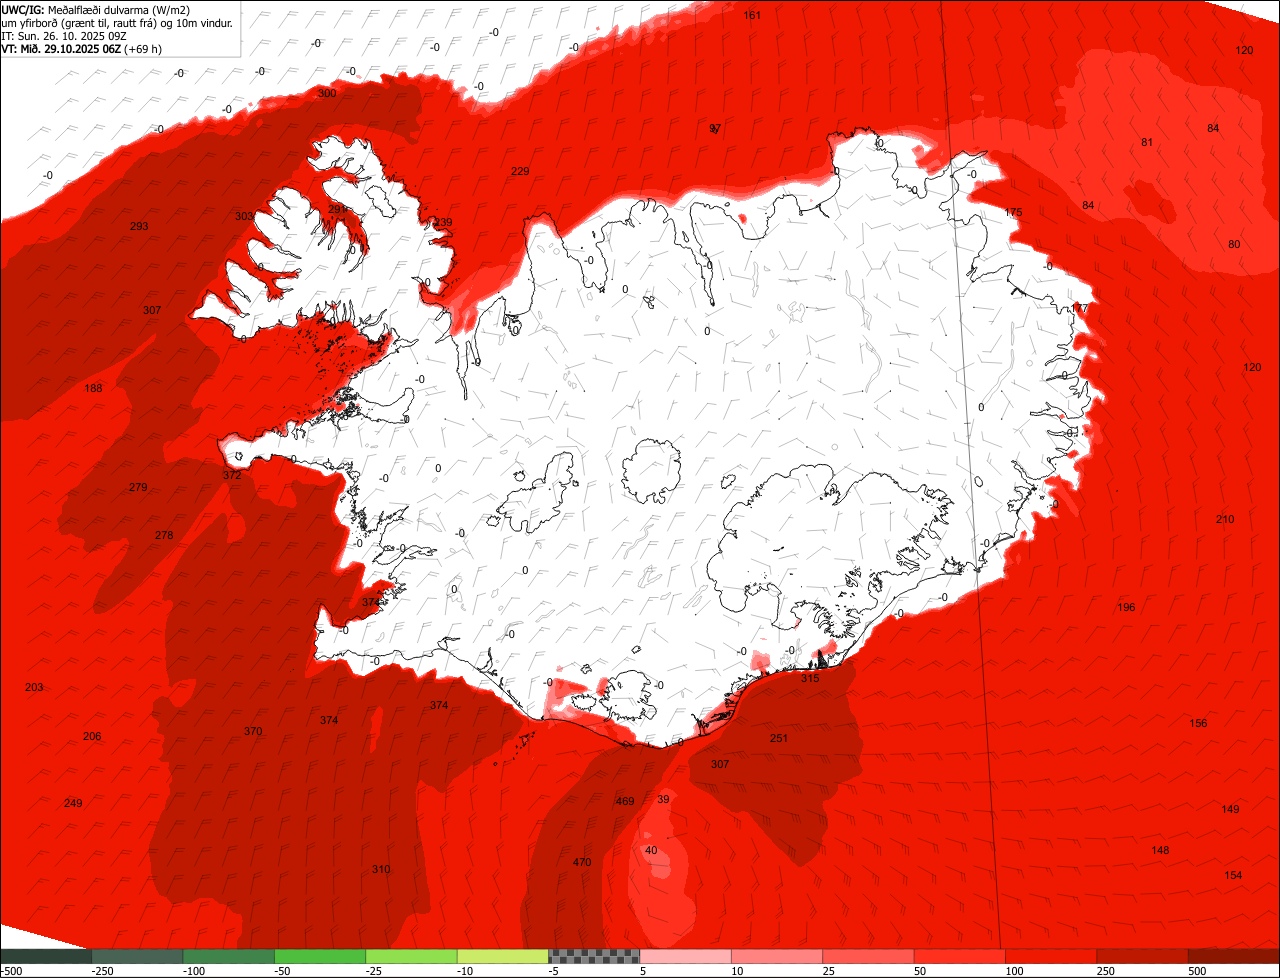
Task: Click the map value "469"
Action: 625,801
